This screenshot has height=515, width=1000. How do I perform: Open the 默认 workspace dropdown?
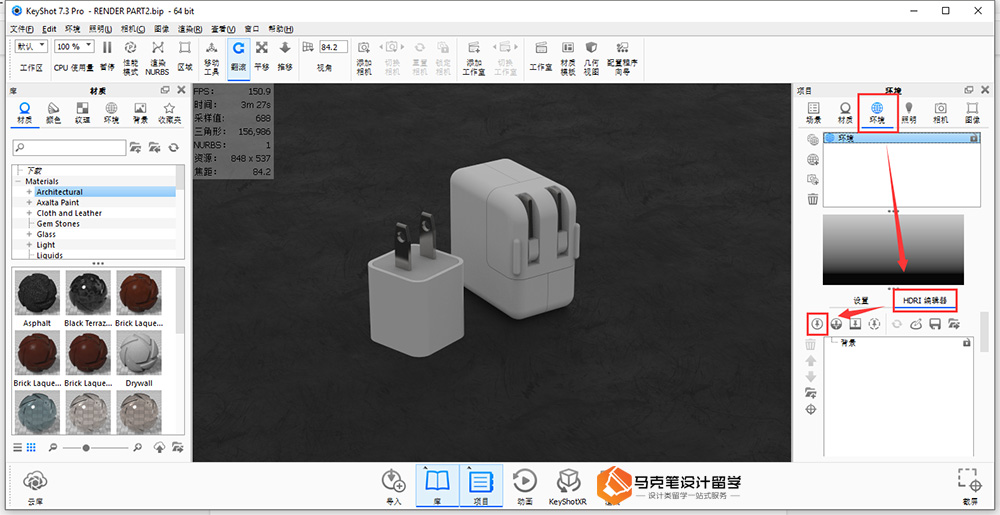point(31,47)
